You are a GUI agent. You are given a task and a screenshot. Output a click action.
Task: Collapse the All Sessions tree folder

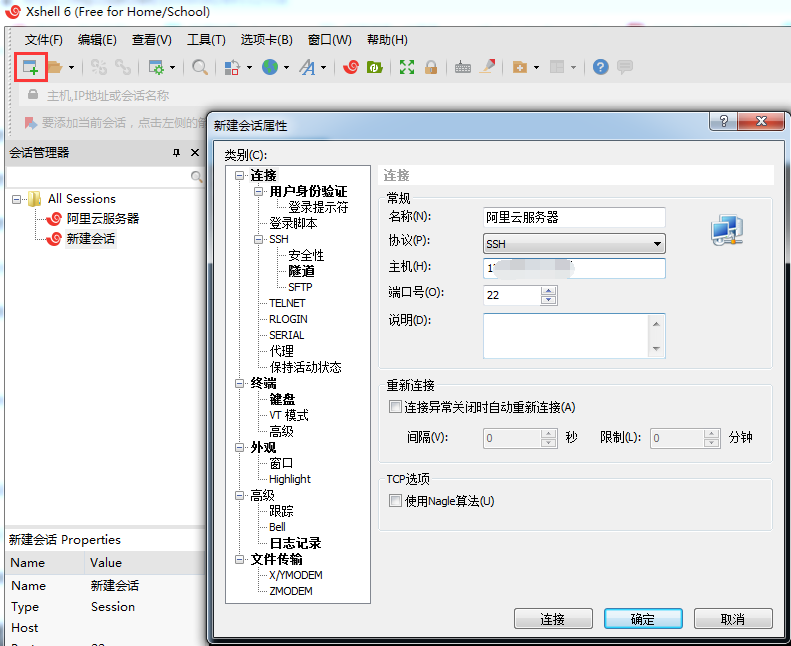tap(17, 199)
